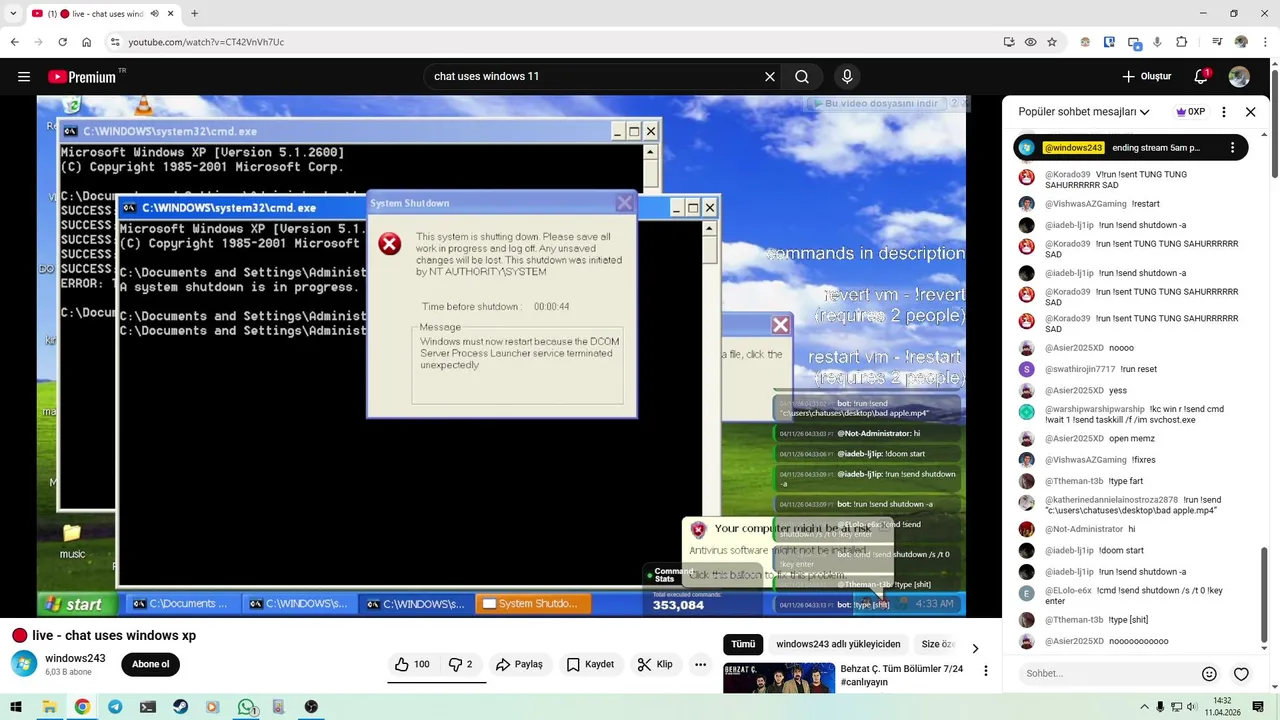The height and width of the screenshot is (720, 1280).
Task: Open more actions below video
Action: coord(701,664)
